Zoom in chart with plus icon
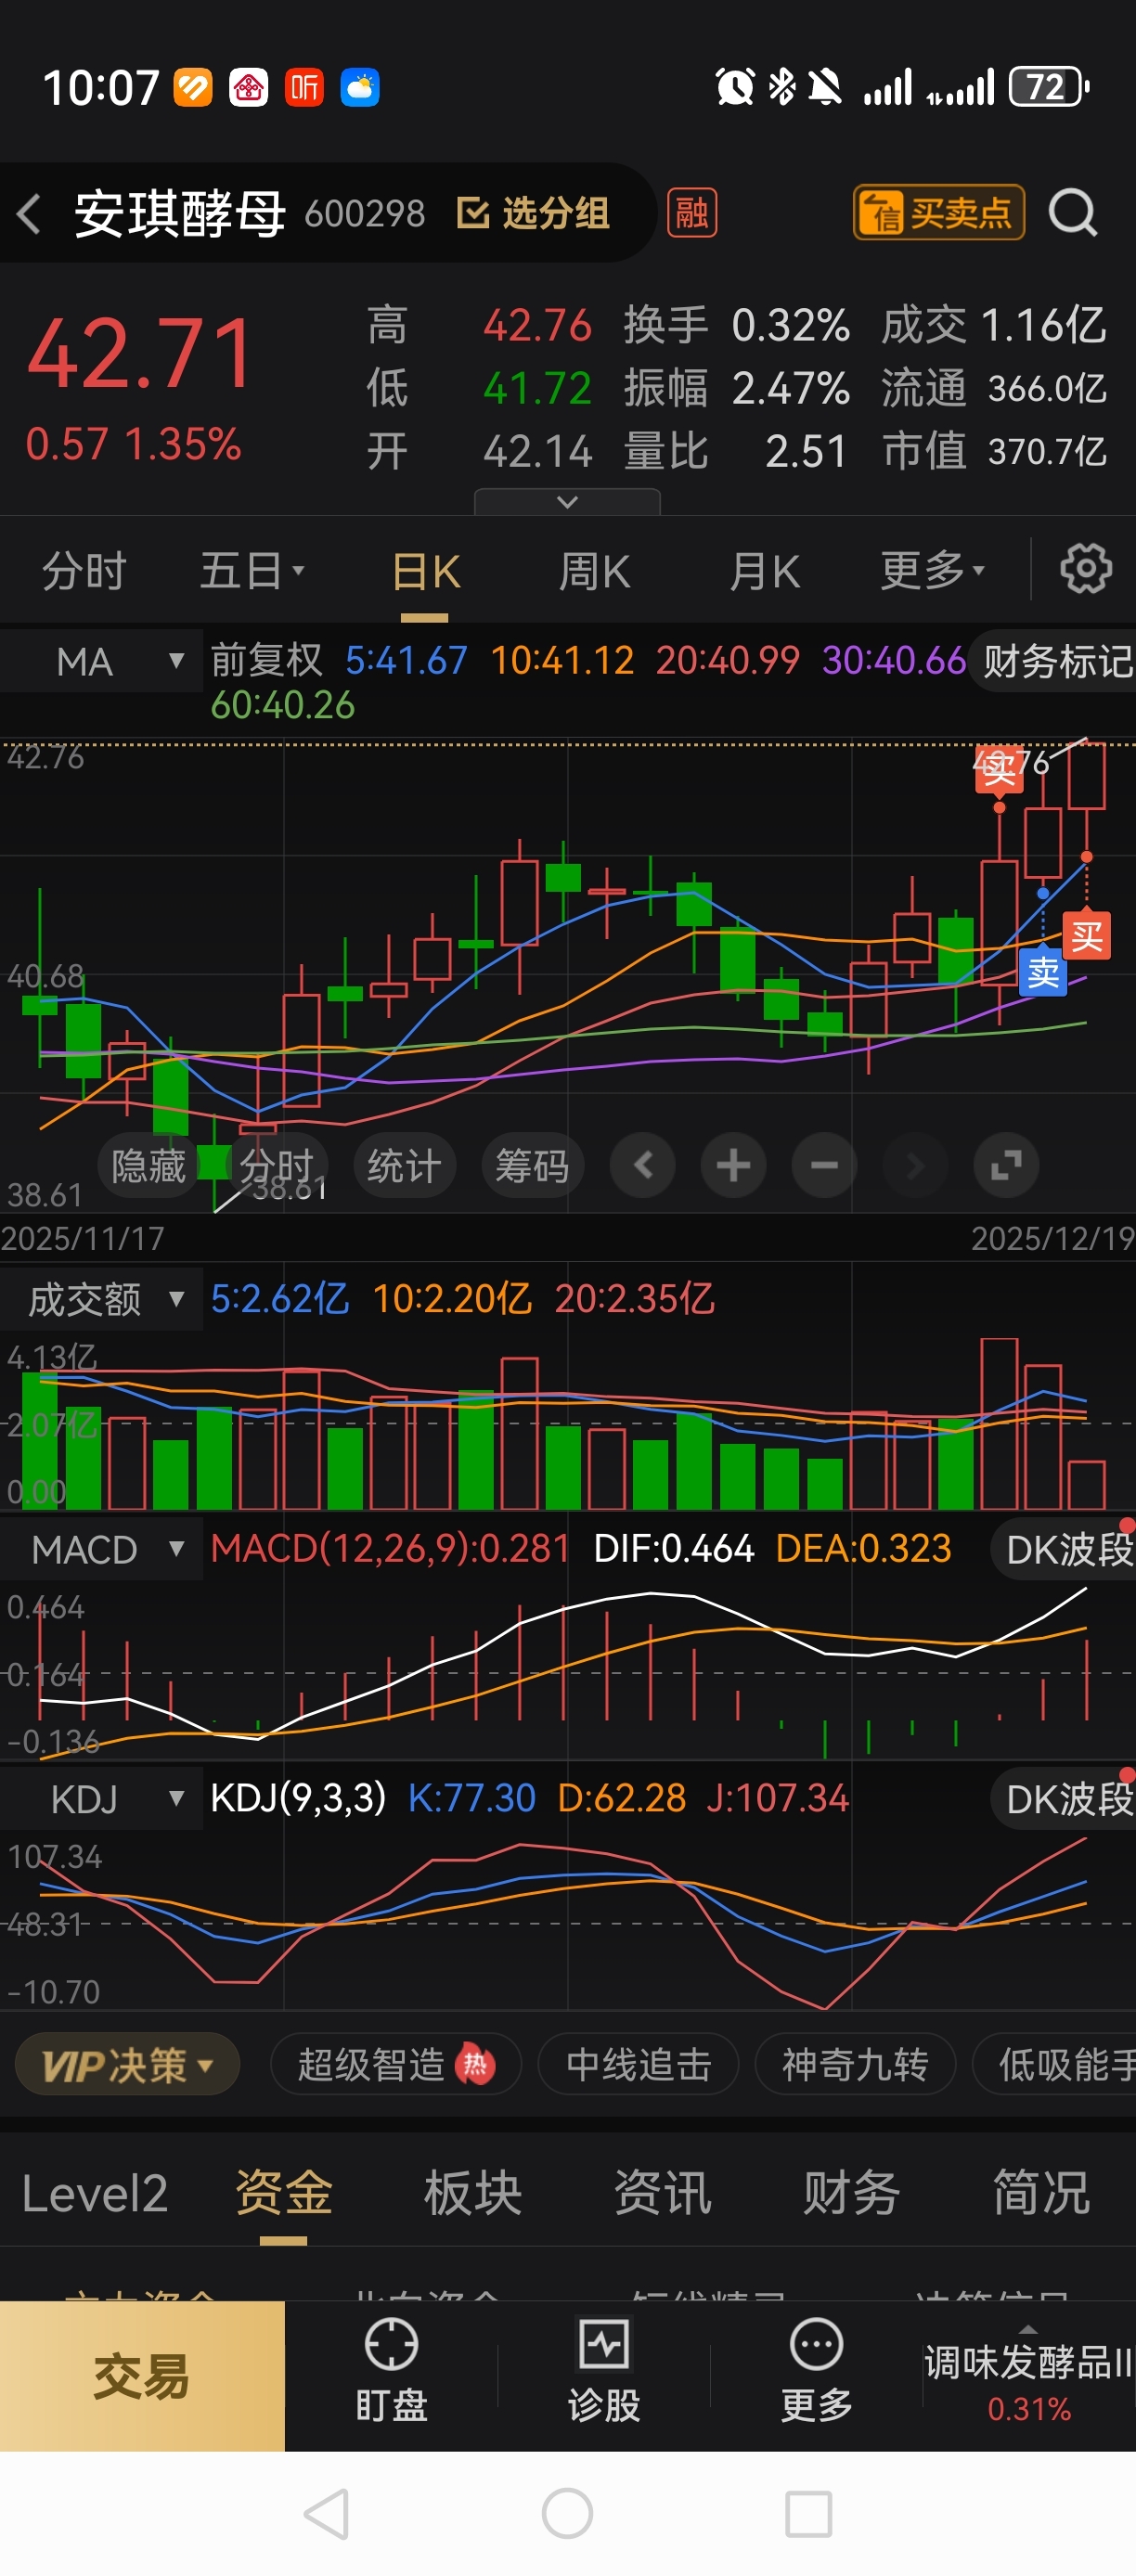 [733, 1165]
